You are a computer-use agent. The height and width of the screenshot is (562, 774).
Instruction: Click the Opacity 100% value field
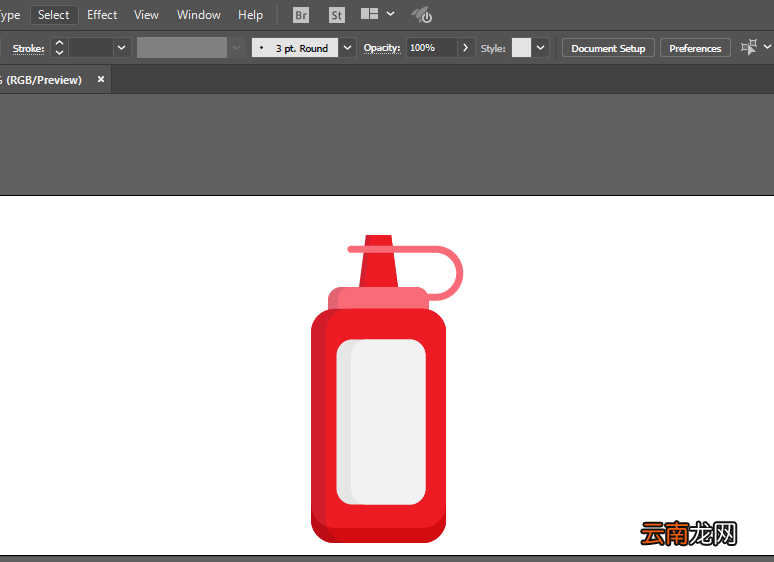tap(431, 48)
